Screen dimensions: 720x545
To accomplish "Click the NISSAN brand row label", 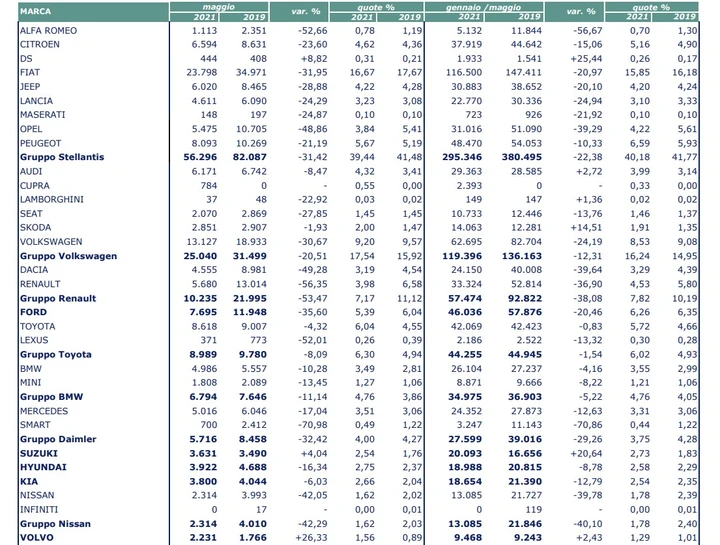I will 37,495.
